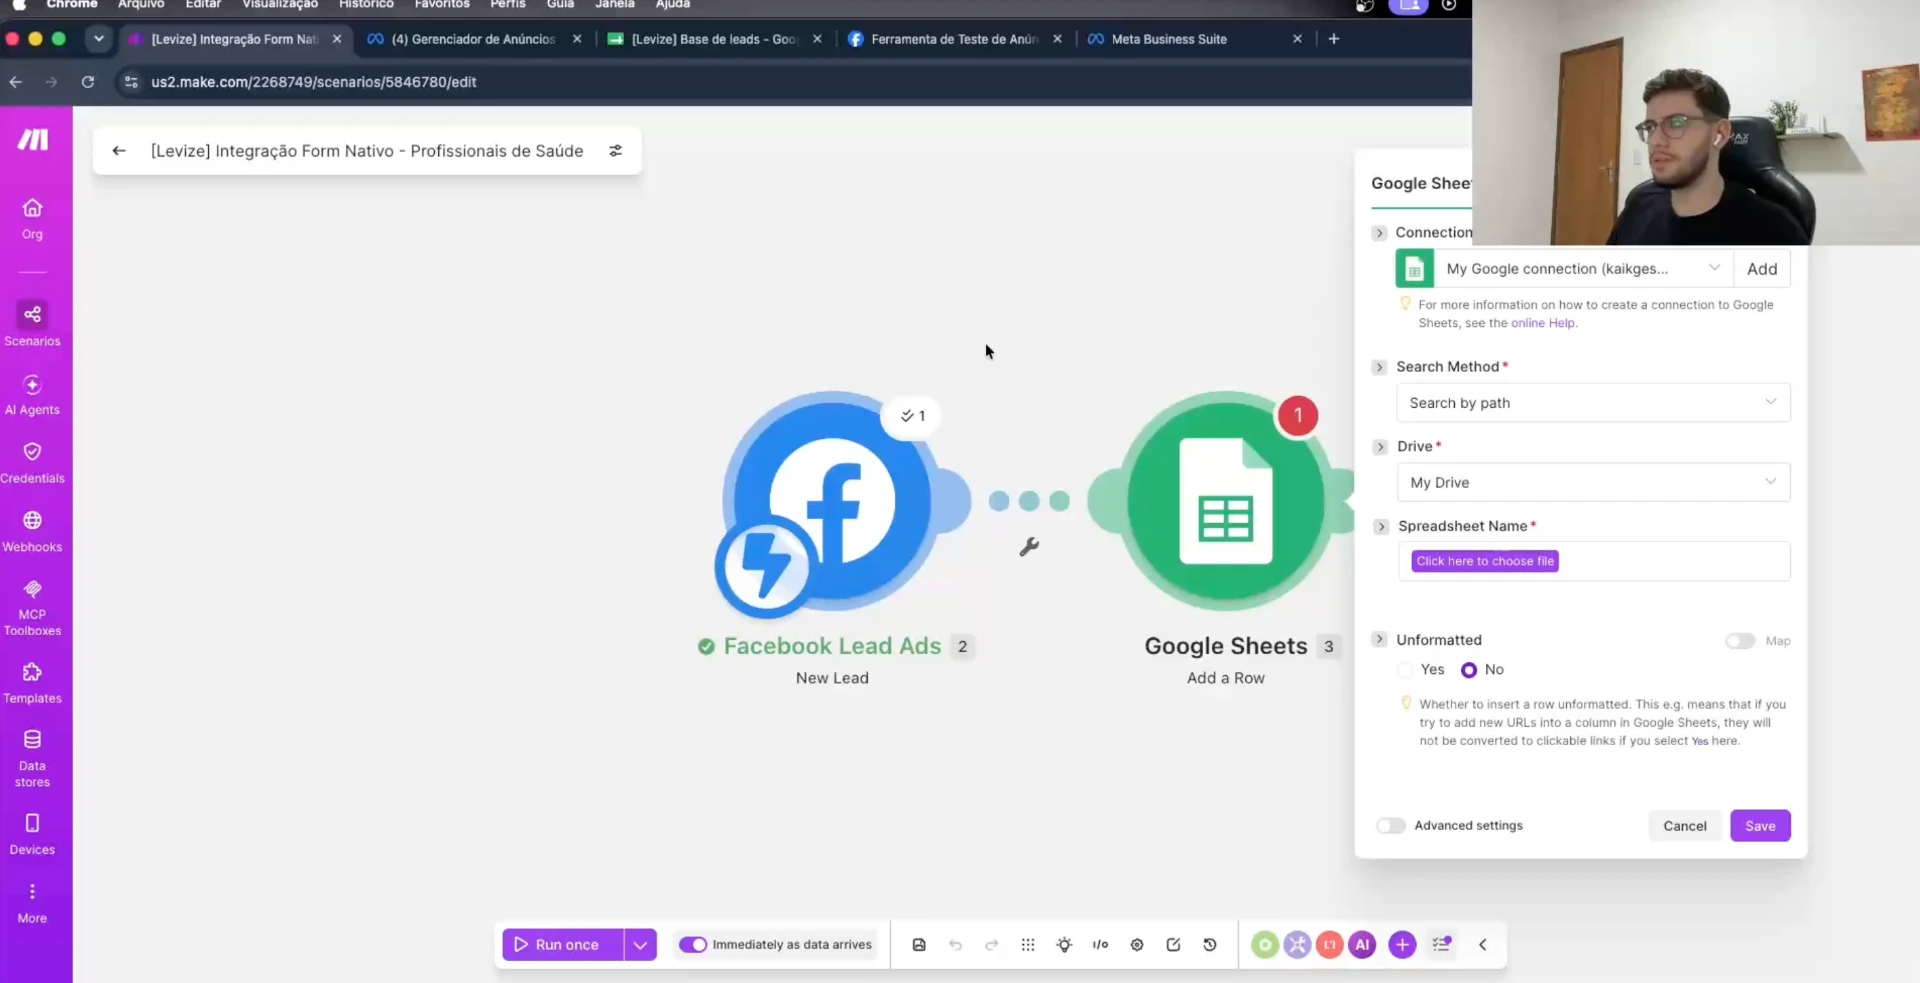1920x983 pixels.
Task: Click the redo arrow in bottom toolbar
Action: click(991, 945)
